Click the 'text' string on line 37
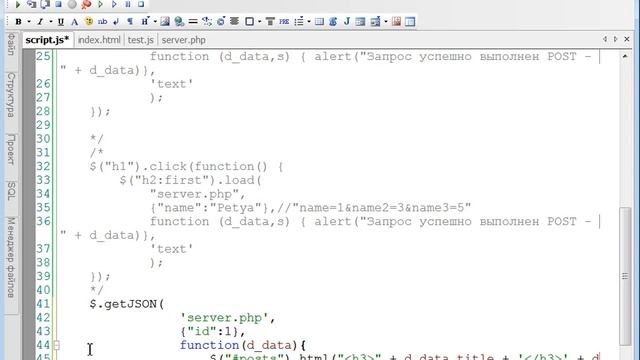640x360 pixels. (171, 249)
